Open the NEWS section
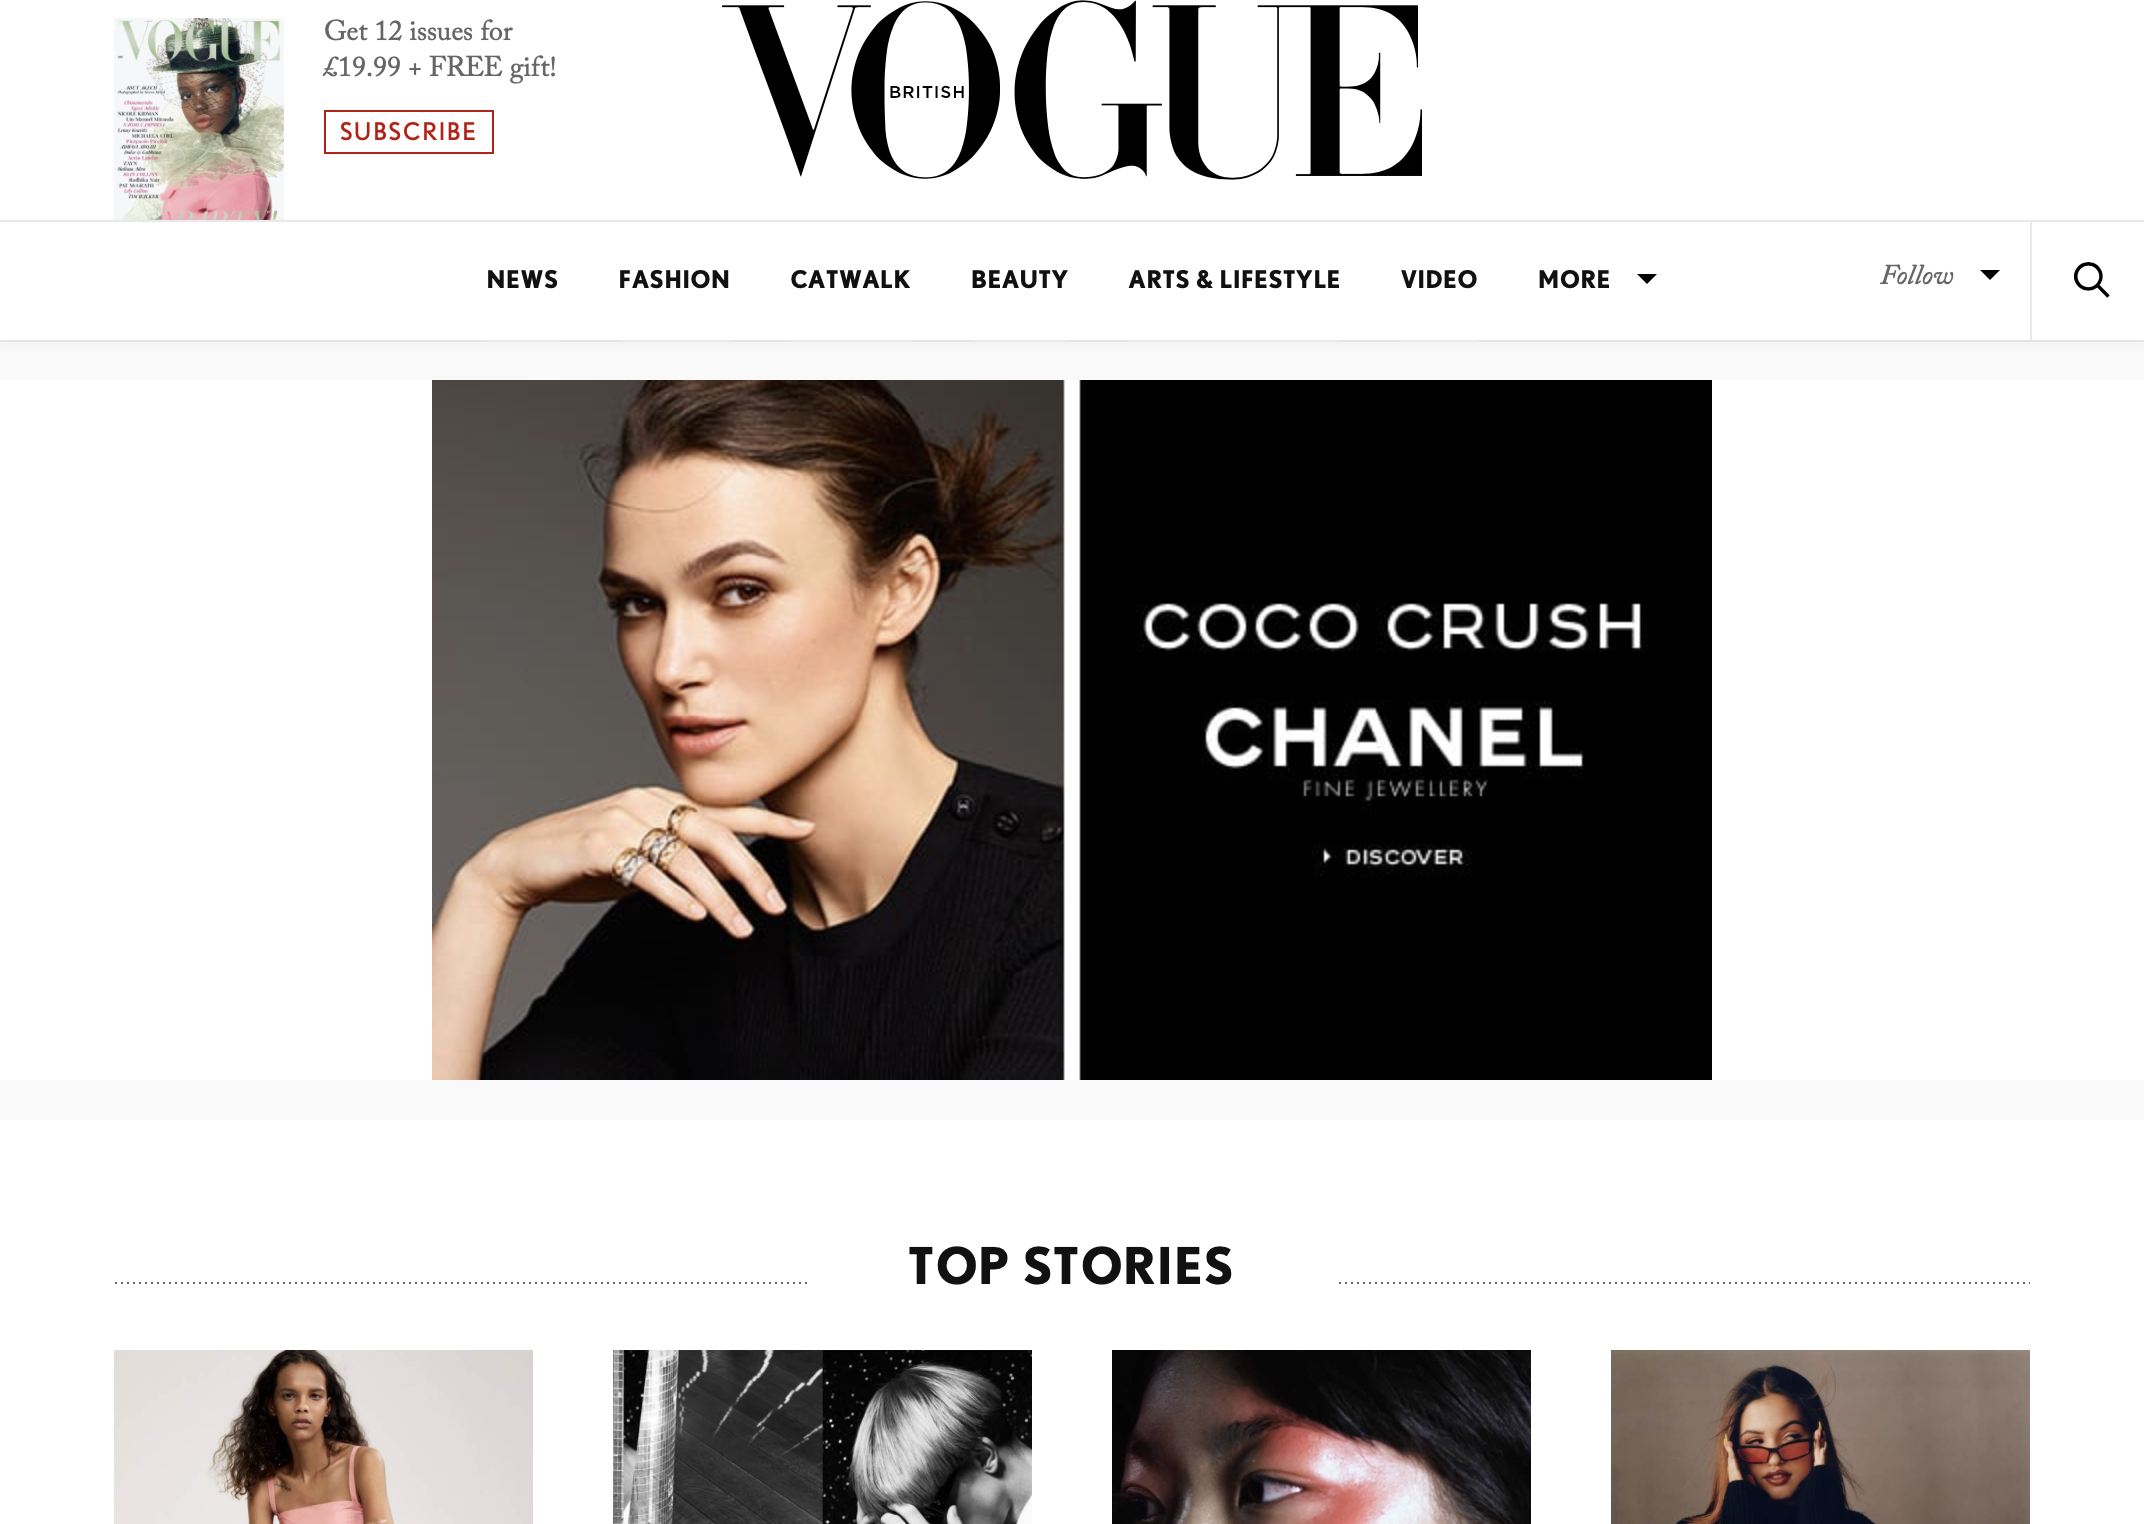The image size is (2144, 1524). tap(522, 280)
